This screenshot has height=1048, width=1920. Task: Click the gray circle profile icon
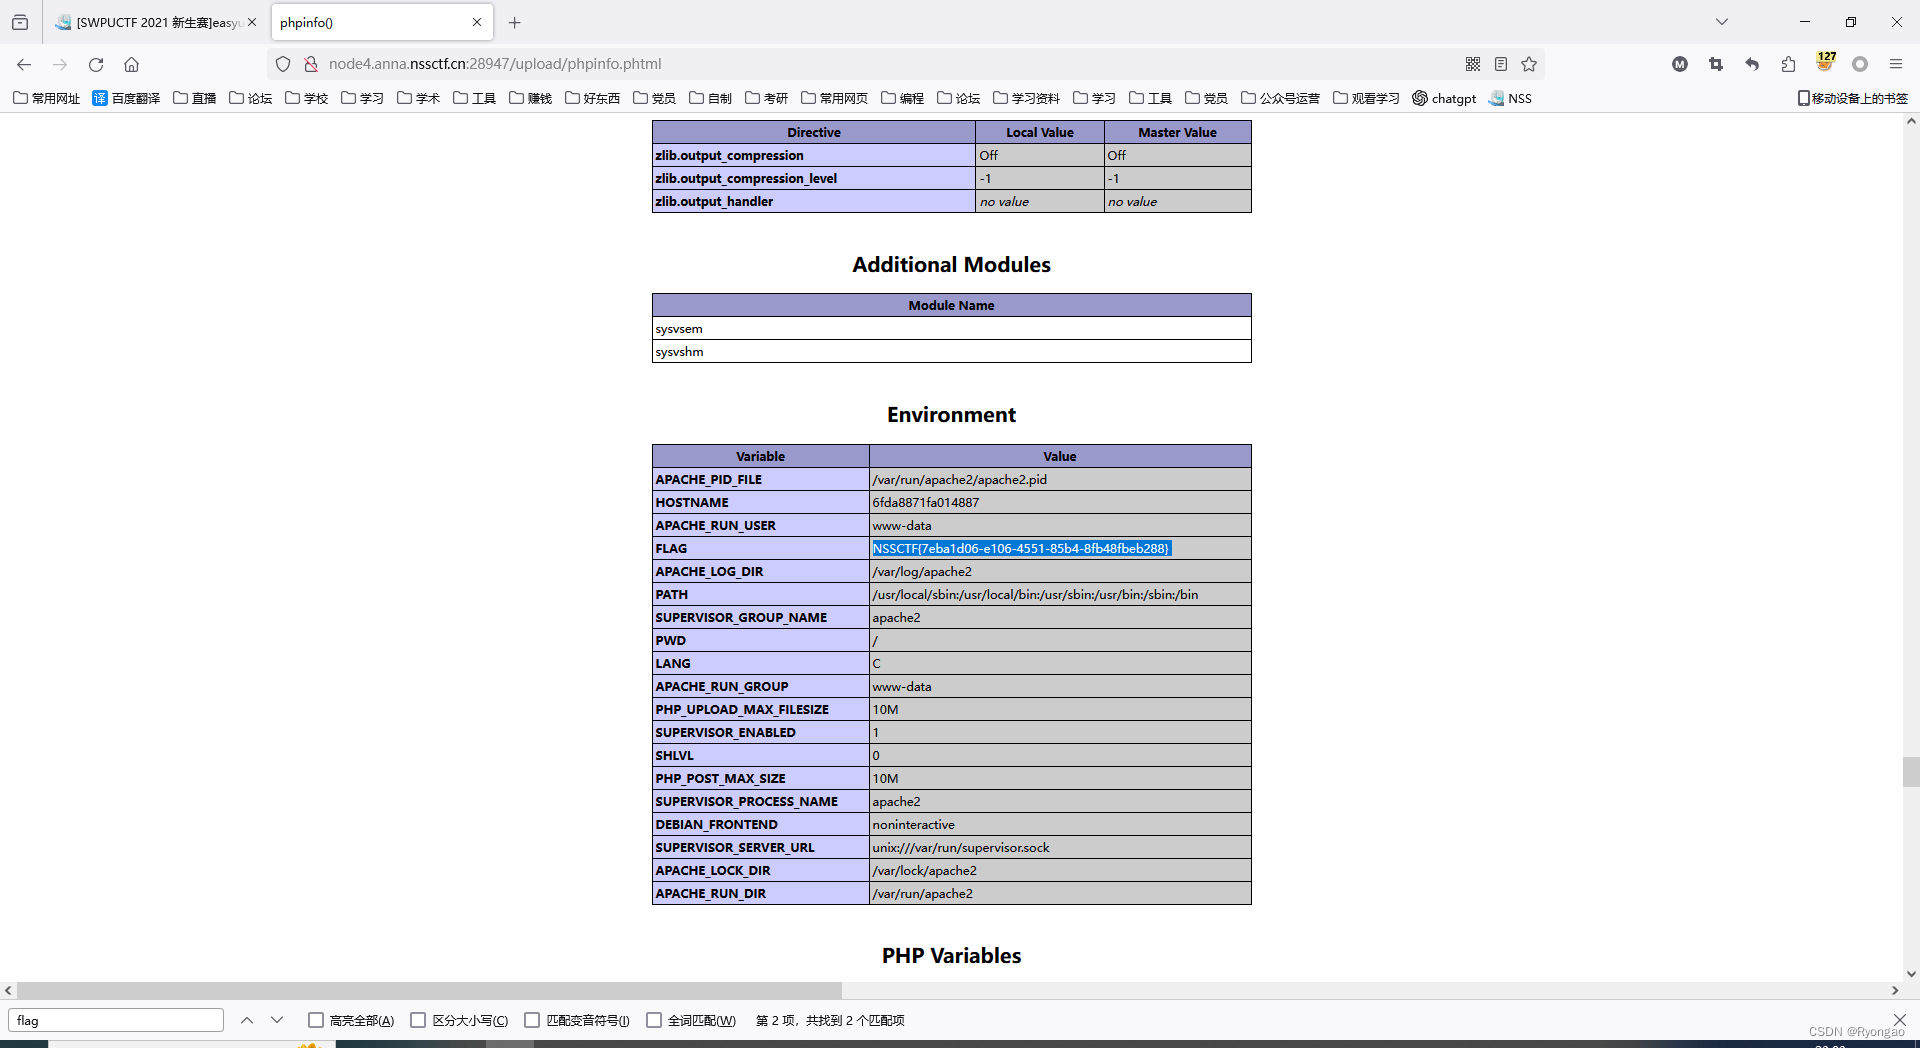[1860, 64]
